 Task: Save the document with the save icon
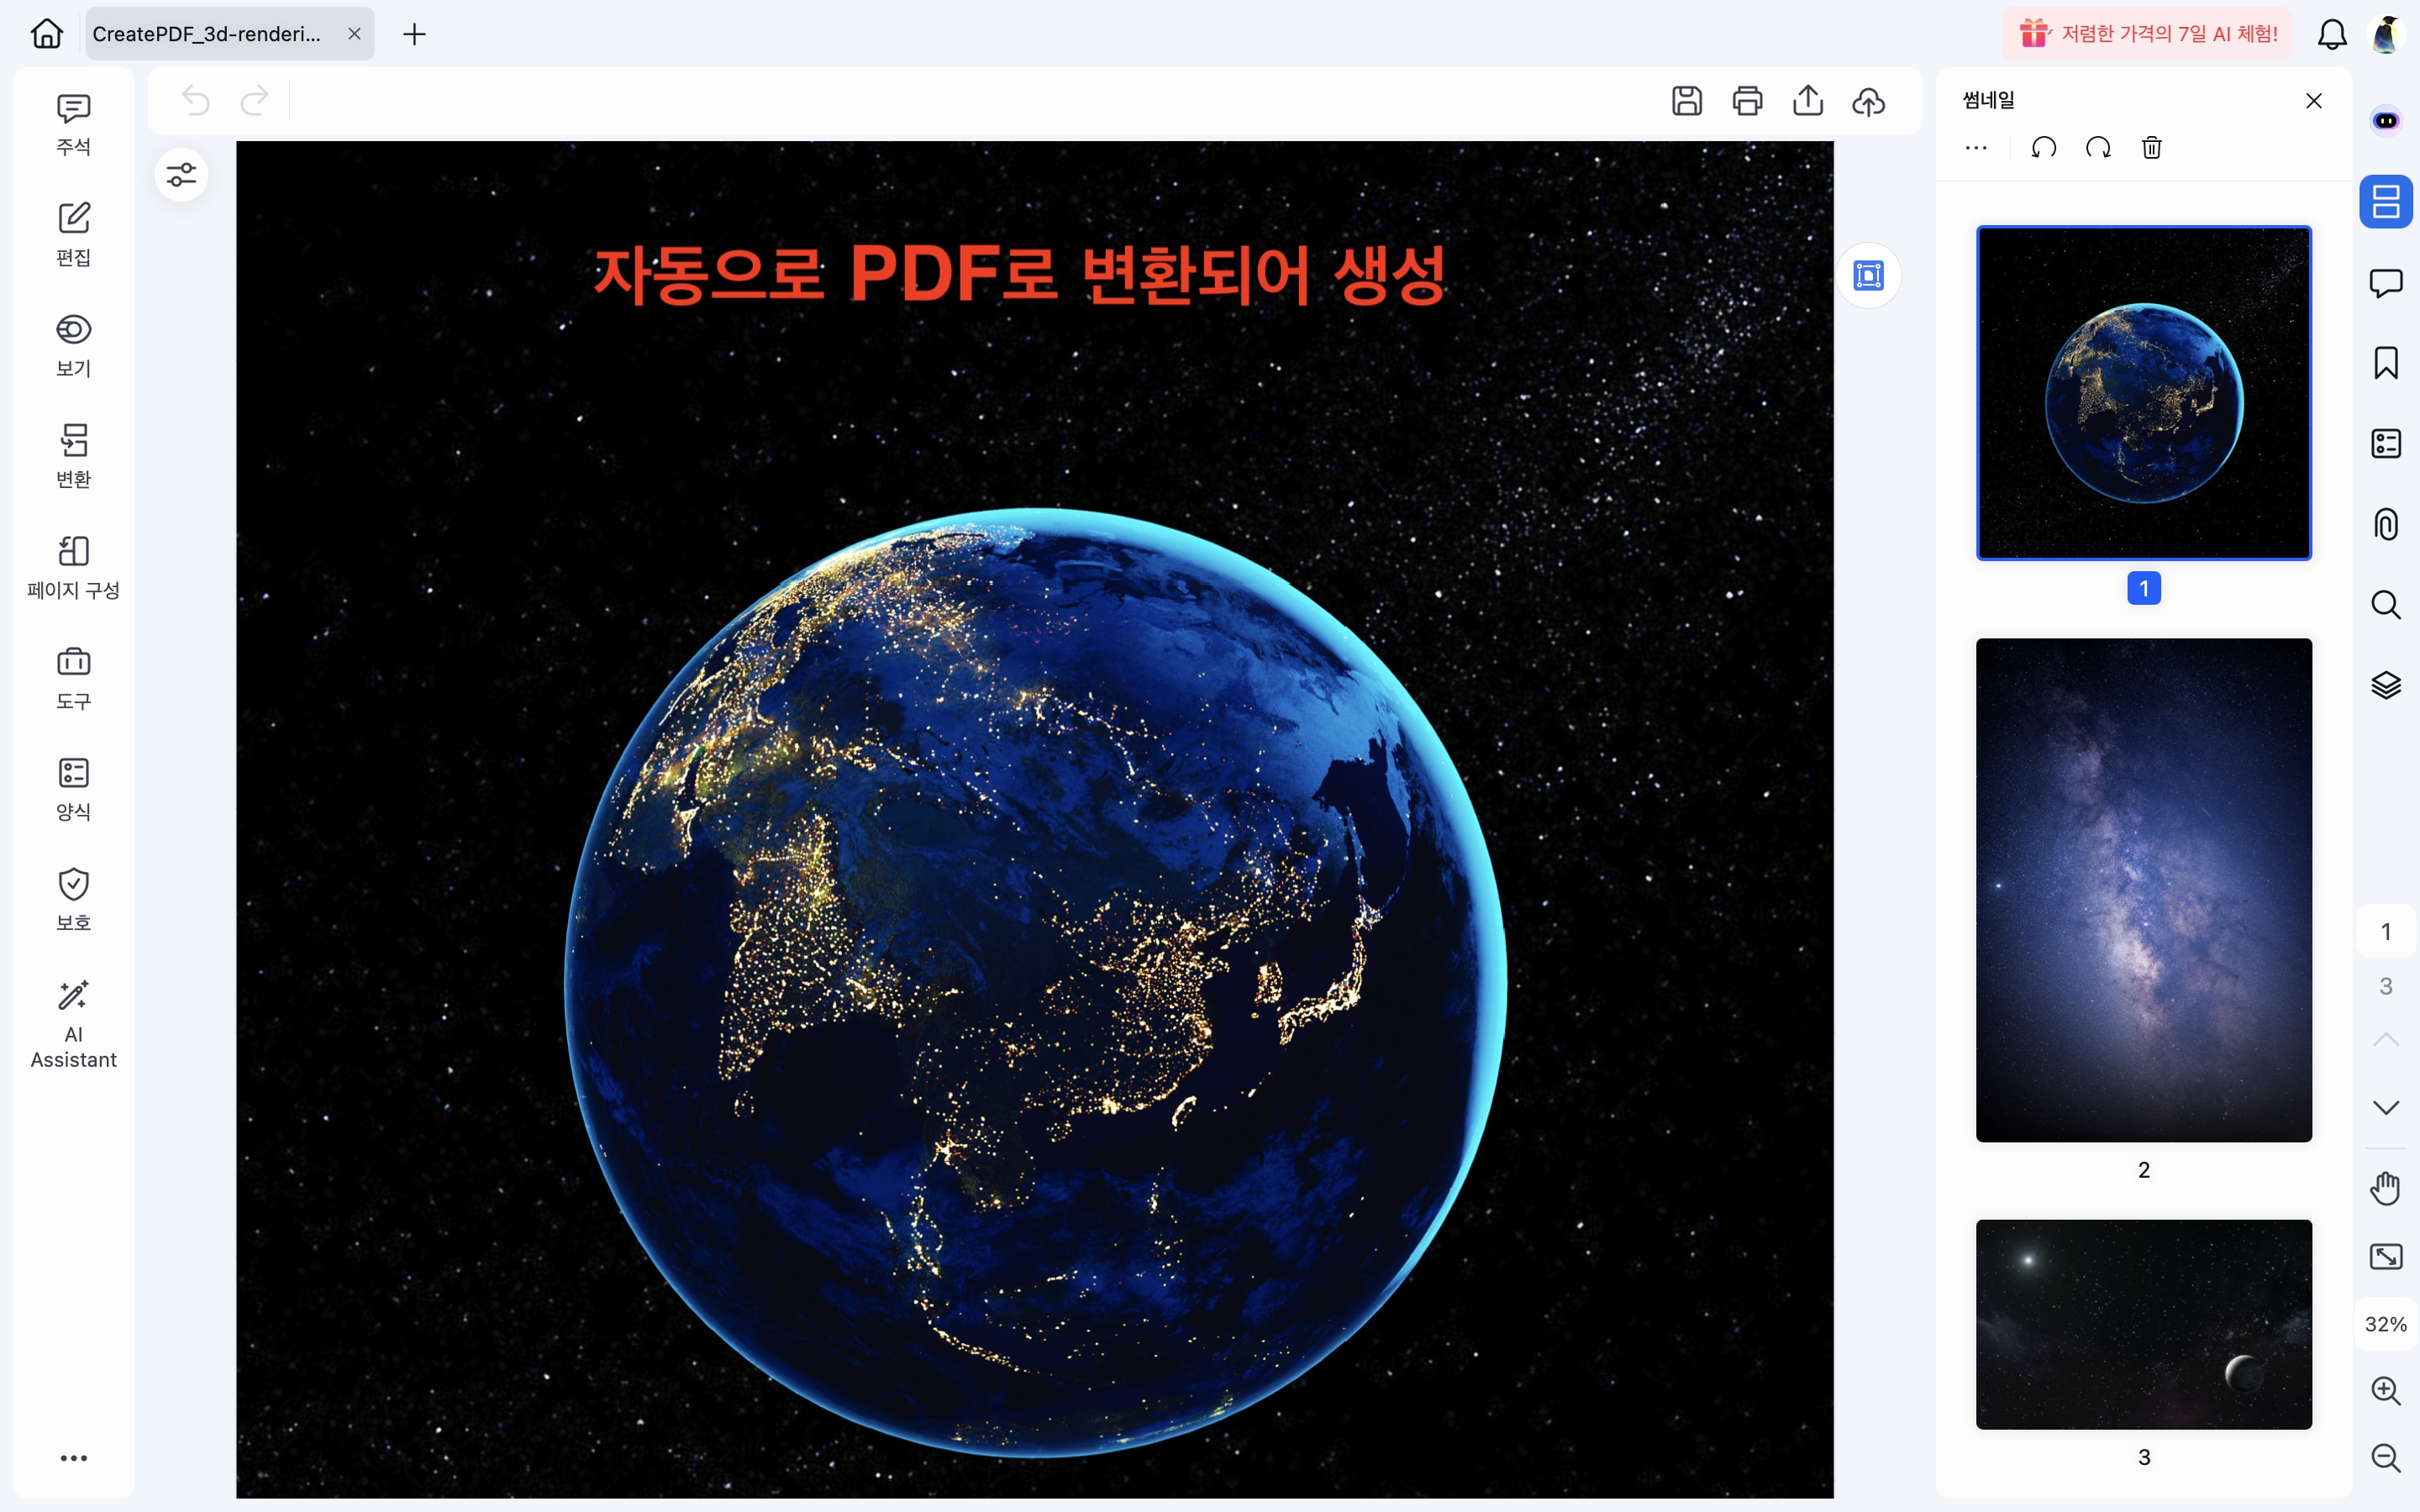coord(1687,101)
